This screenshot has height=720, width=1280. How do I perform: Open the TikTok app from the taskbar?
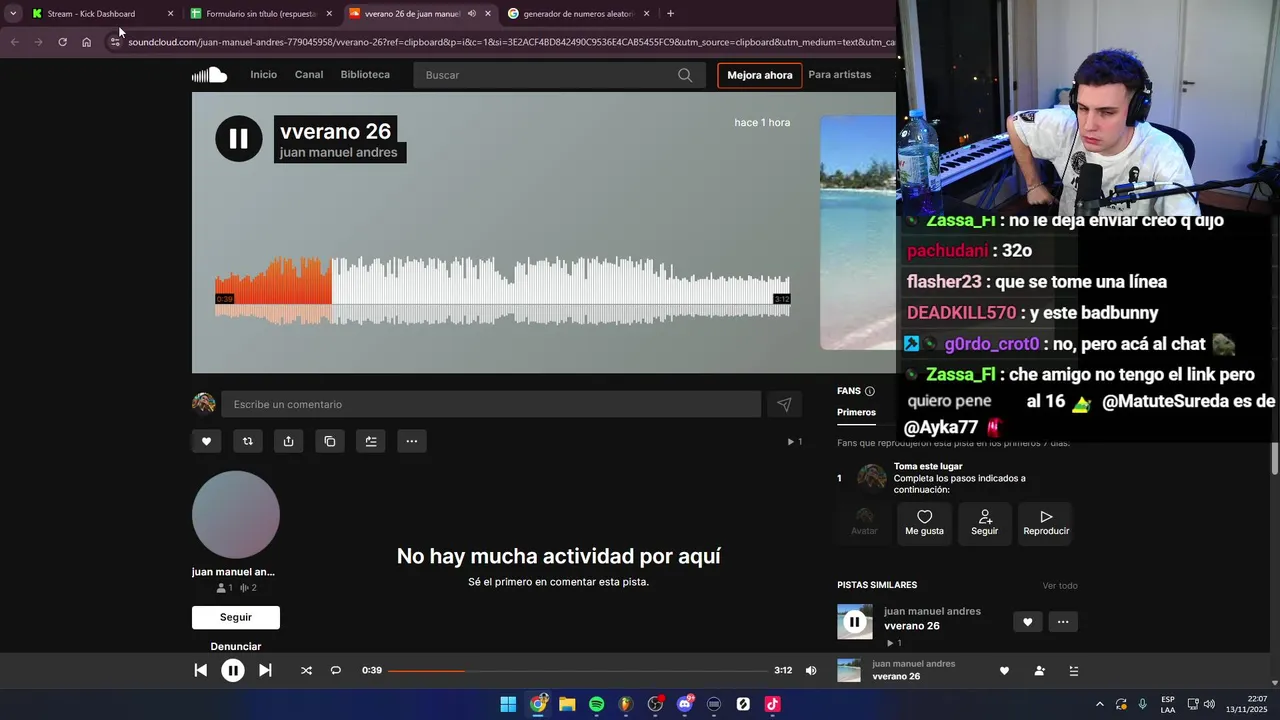772,704
